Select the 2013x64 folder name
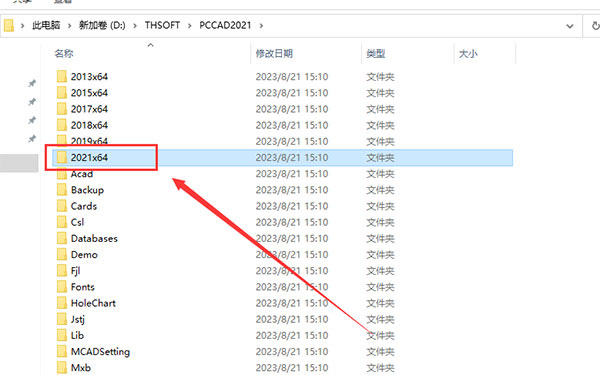 coord(89,77)
